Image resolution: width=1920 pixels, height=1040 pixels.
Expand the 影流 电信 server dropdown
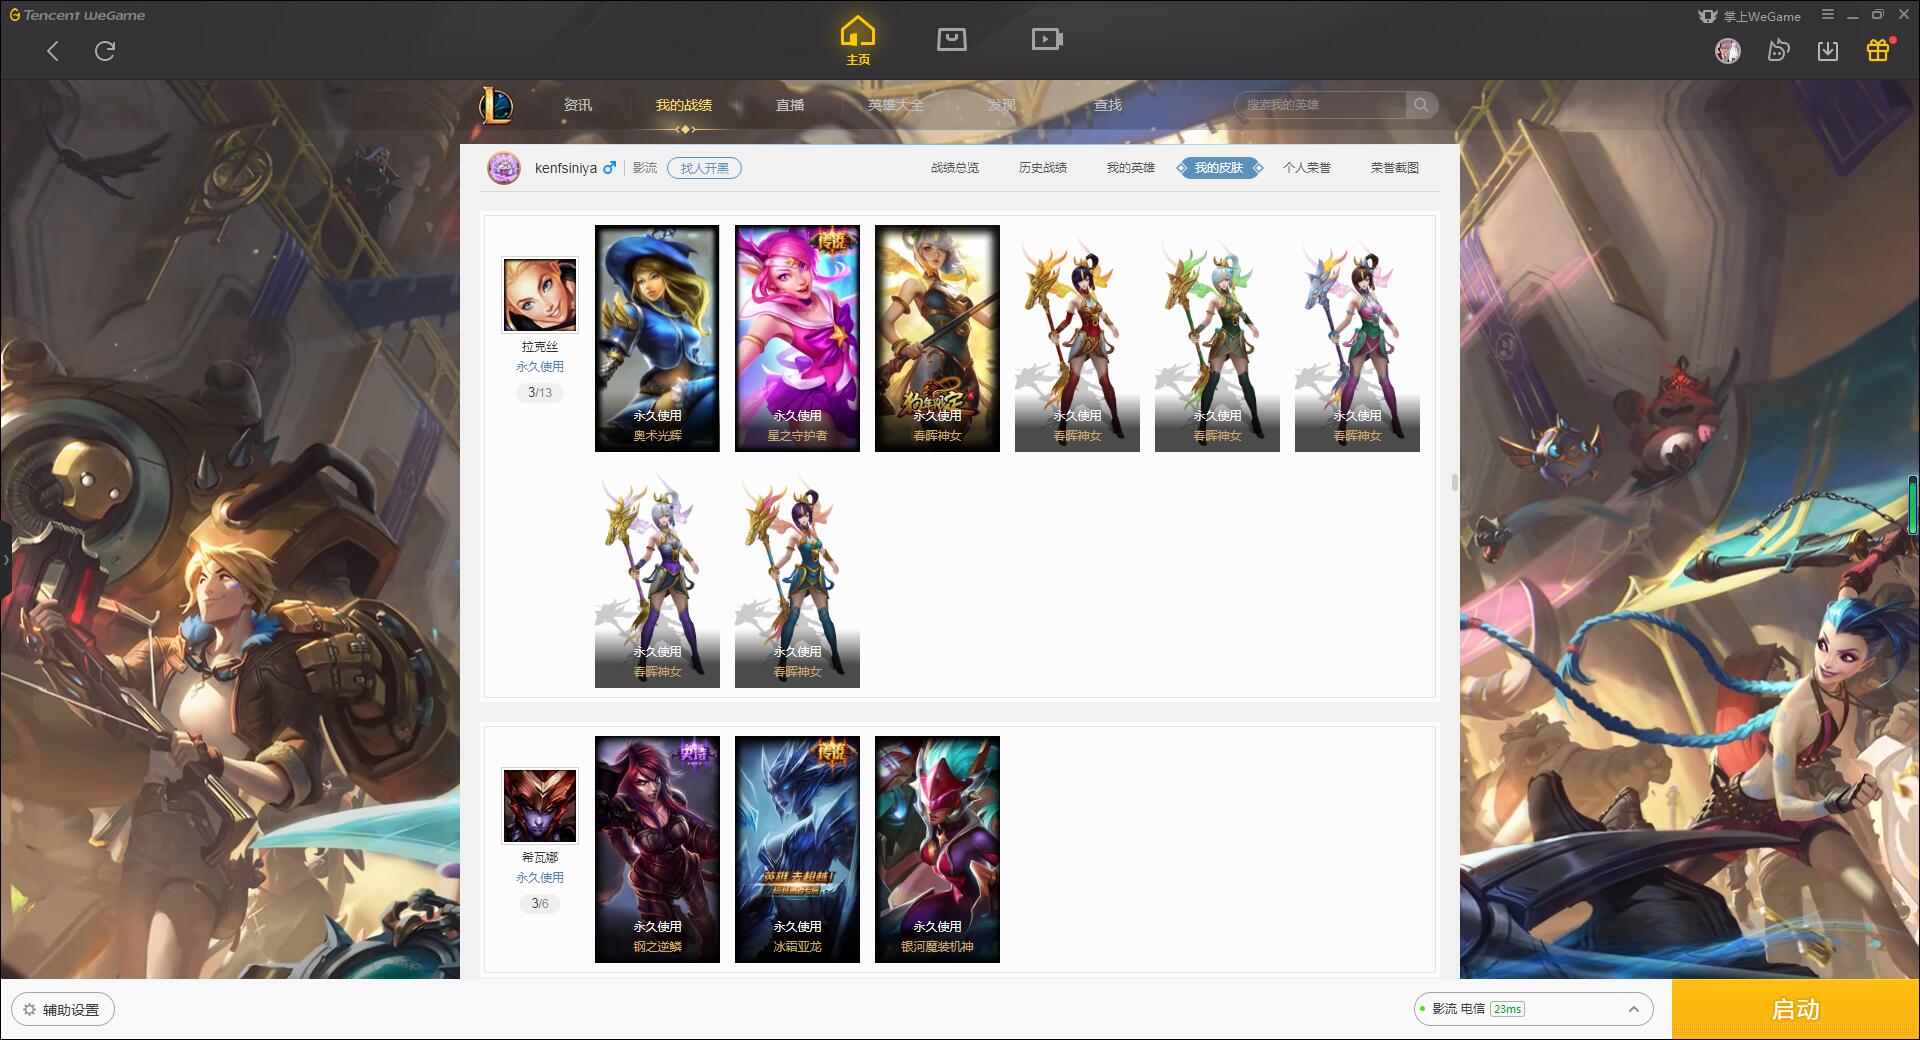(x=1532, y=1009)
